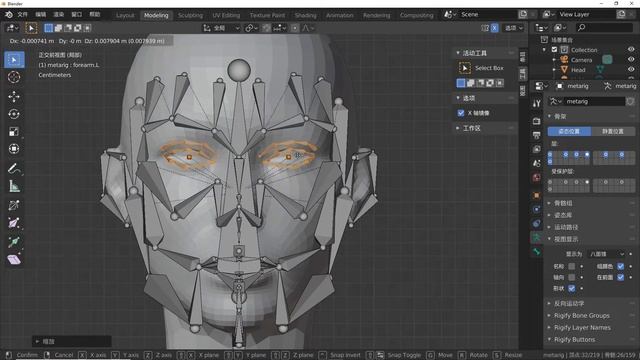The width and height of the screenshot is (640, 360).
Task: Pick the Bone Size tool
Action: click(14, 223)
